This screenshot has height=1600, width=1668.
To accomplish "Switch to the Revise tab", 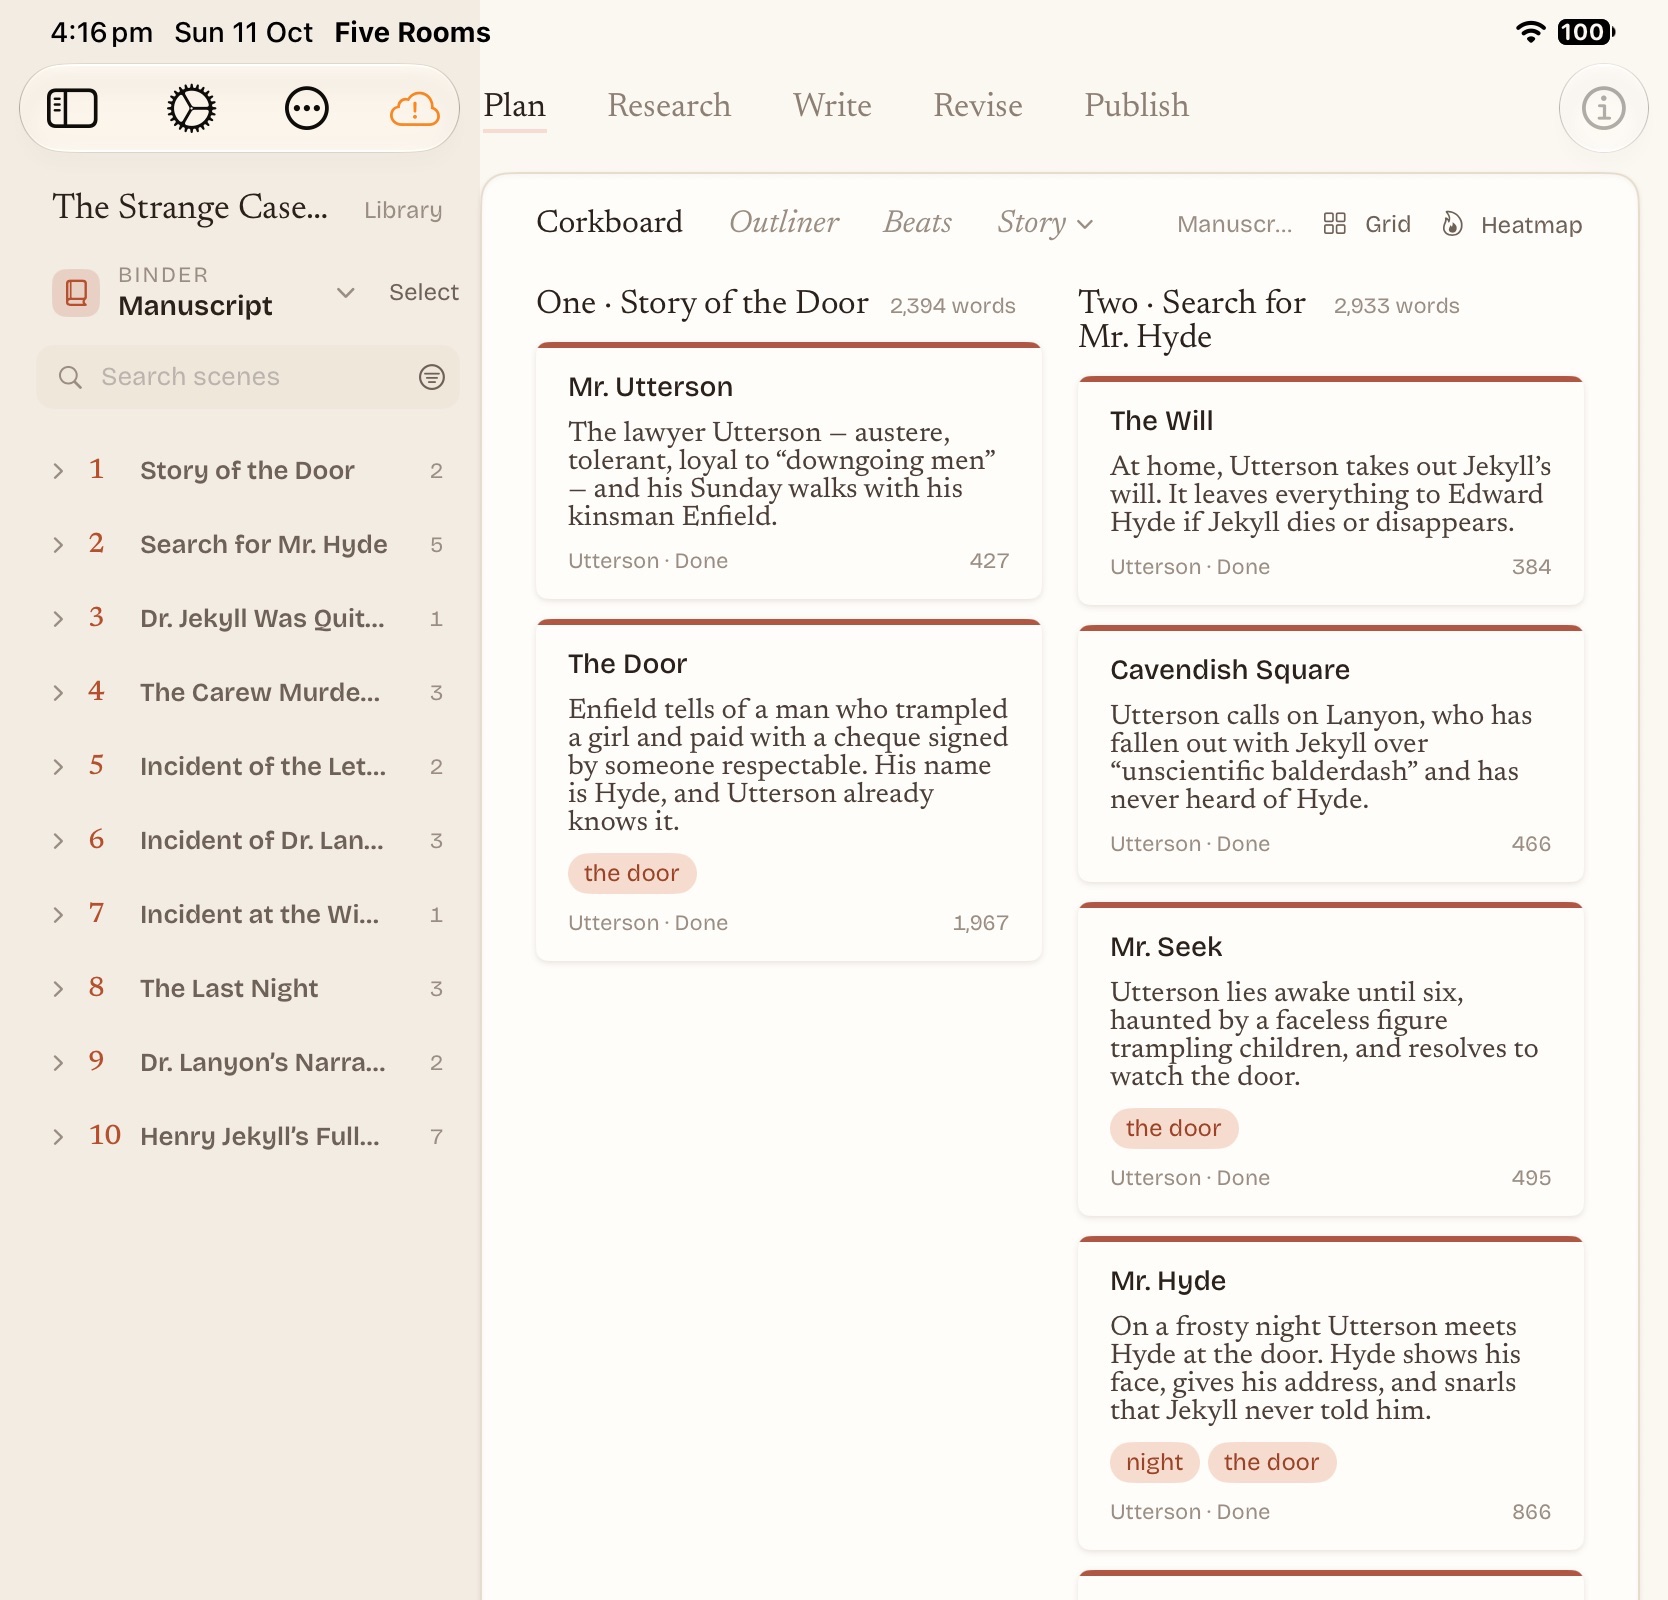I will [x=978, y=106].
